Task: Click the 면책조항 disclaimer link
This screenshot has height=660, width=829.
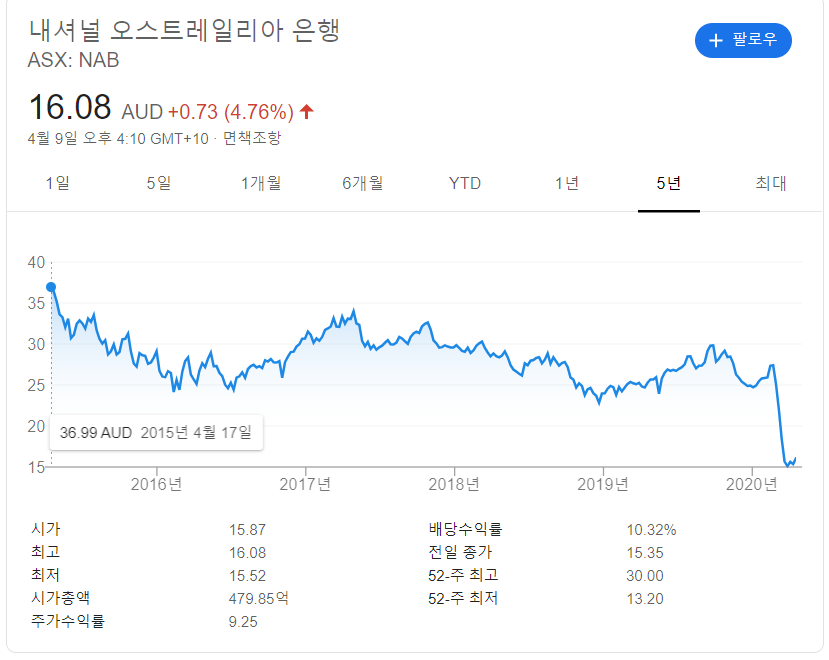Action: (x=252, y=139)
